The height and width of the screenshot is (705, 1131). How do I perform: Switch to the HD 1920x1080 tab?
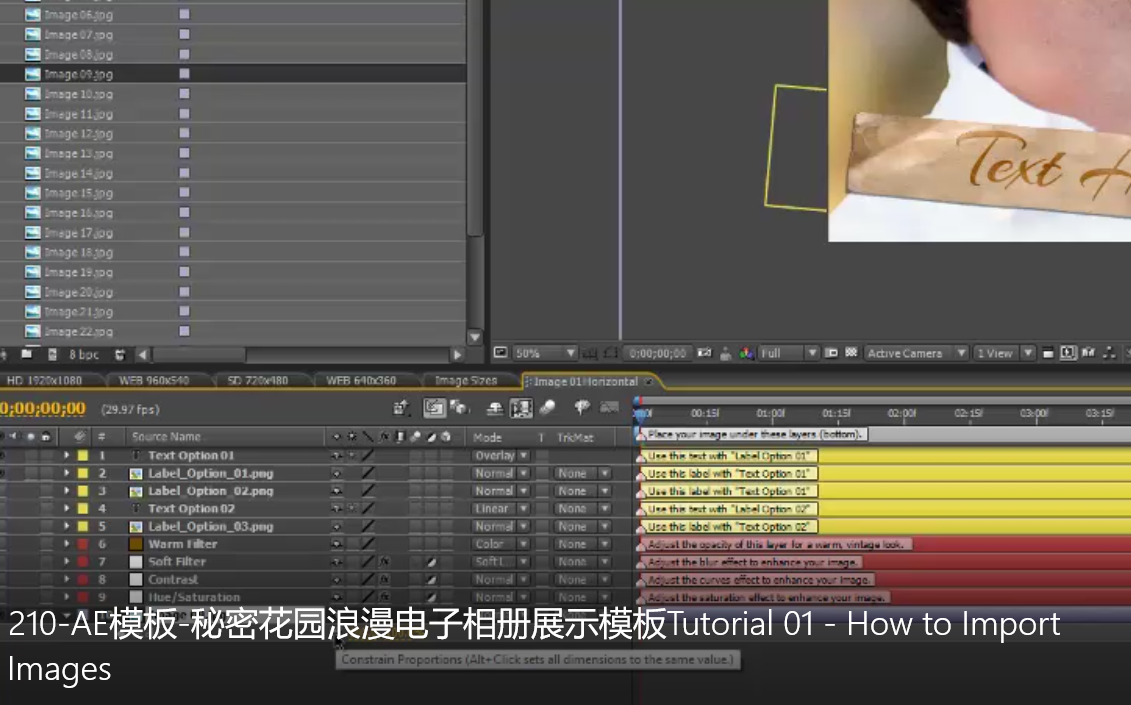[x=45, y=380]
